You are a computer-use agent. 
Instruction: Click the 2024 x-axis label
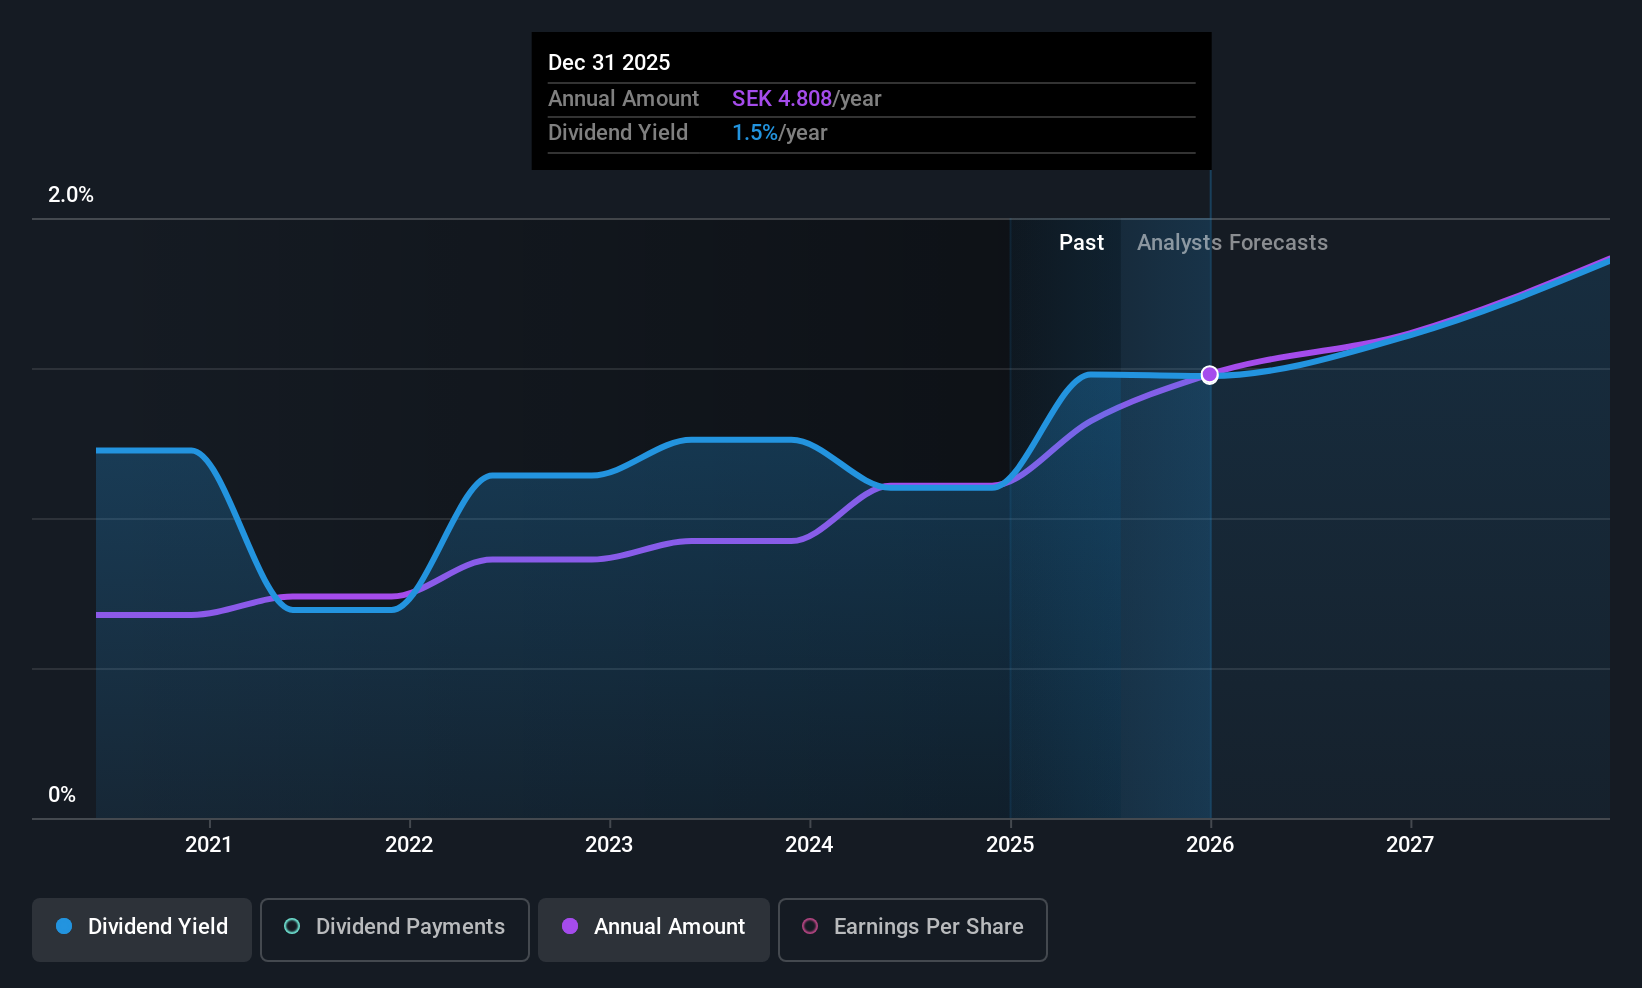point(809,845)
